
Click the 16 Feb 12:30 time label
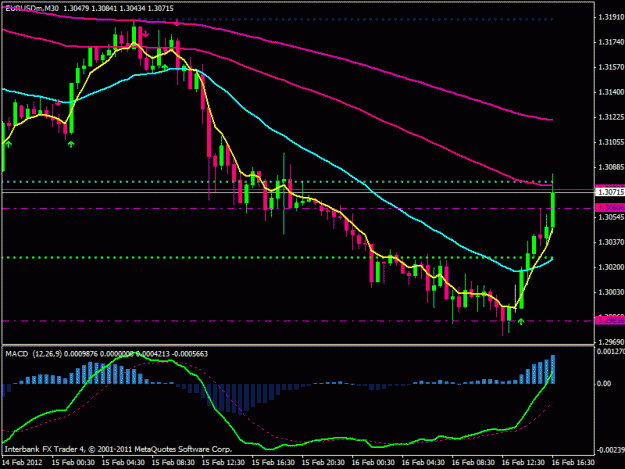pyautogui.click(x=523, y=463)
